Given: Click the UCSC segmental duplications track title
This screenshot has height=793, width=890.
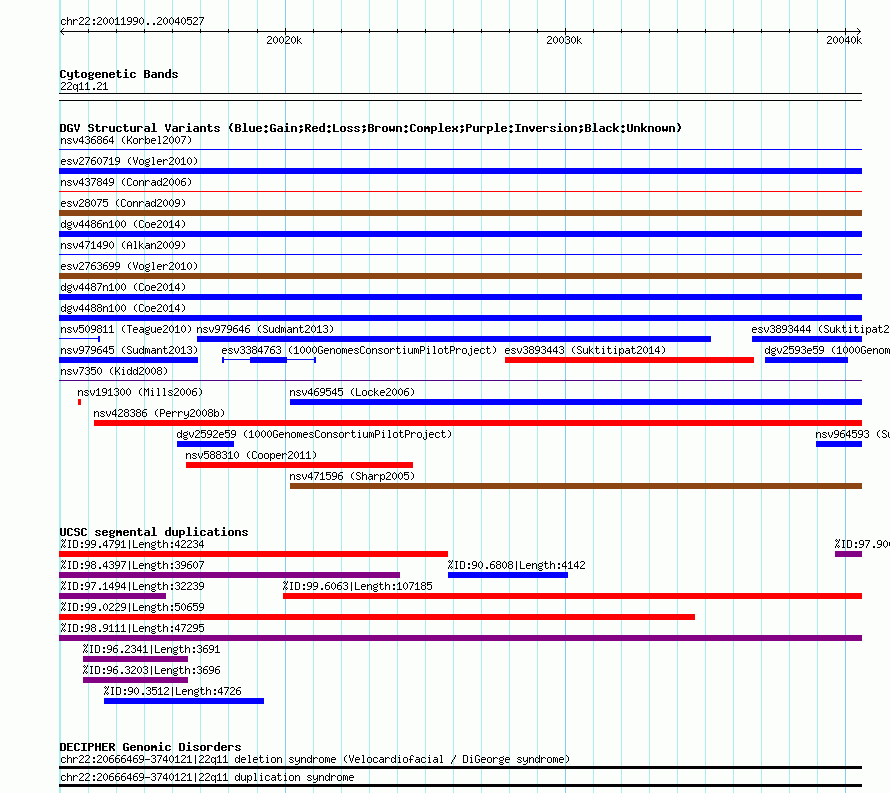Looking at the screenshot, I should tap(154, 532).
